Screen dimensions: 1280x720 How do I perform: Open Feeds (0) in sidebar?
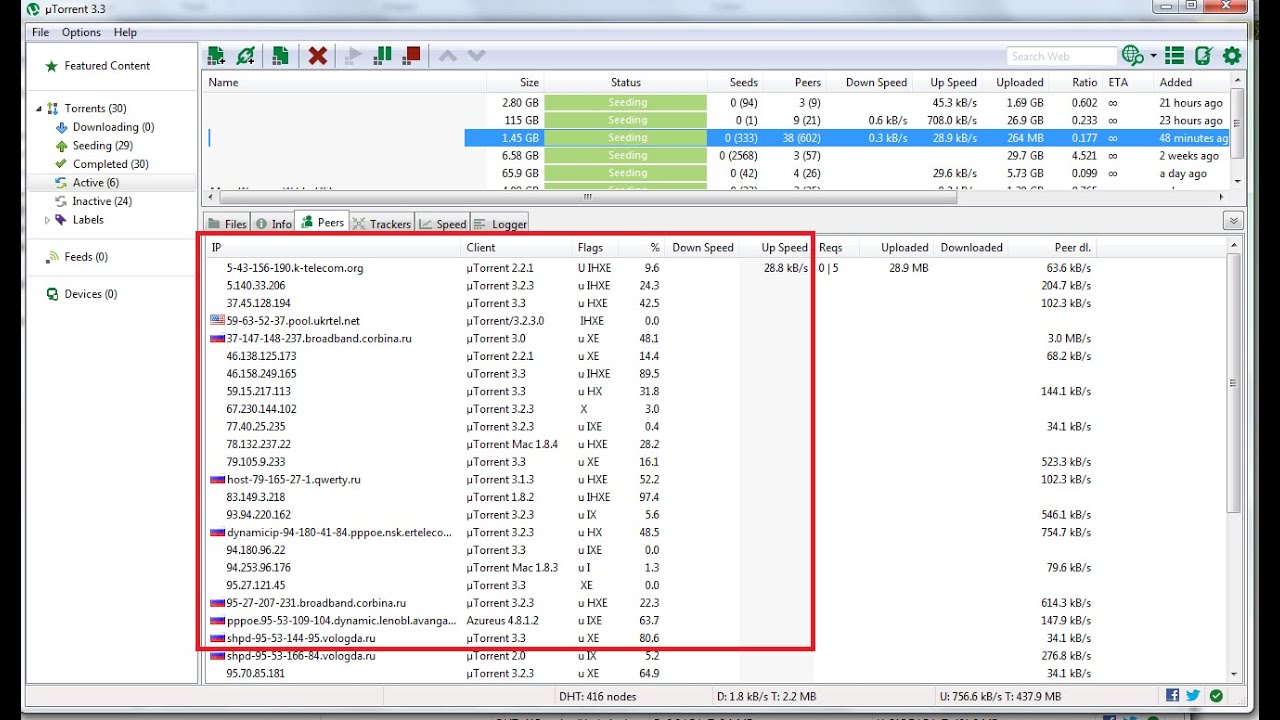click(85, 257)
